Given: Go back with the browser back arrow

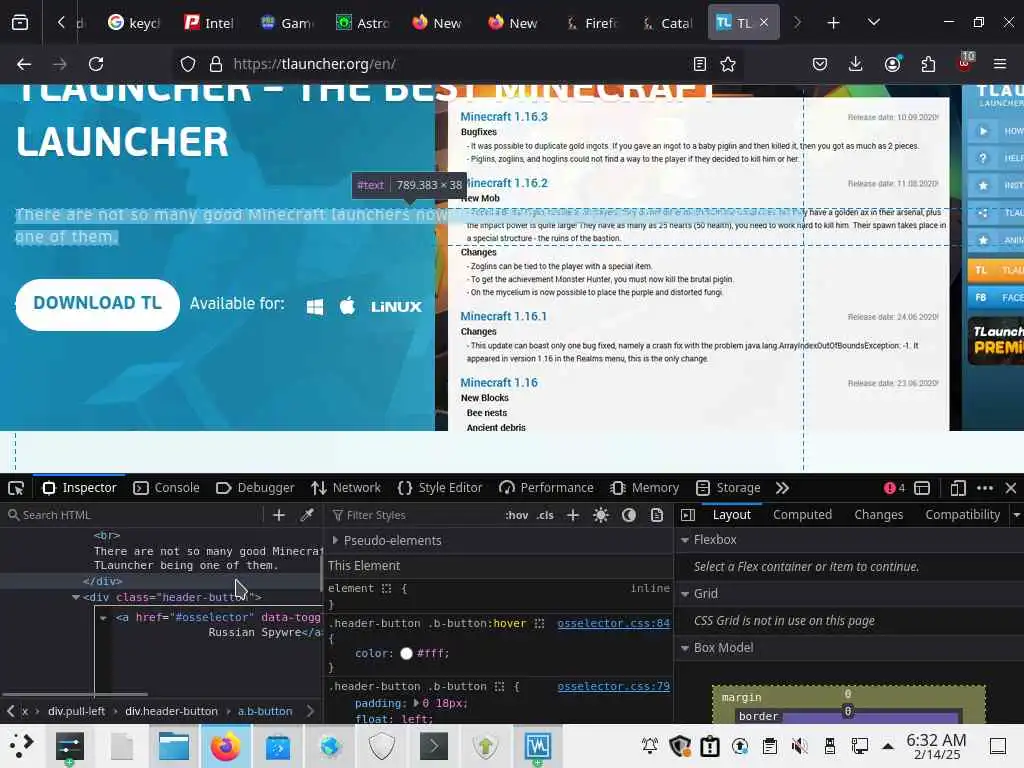Looking at the screenshot, I should point(24,64).
